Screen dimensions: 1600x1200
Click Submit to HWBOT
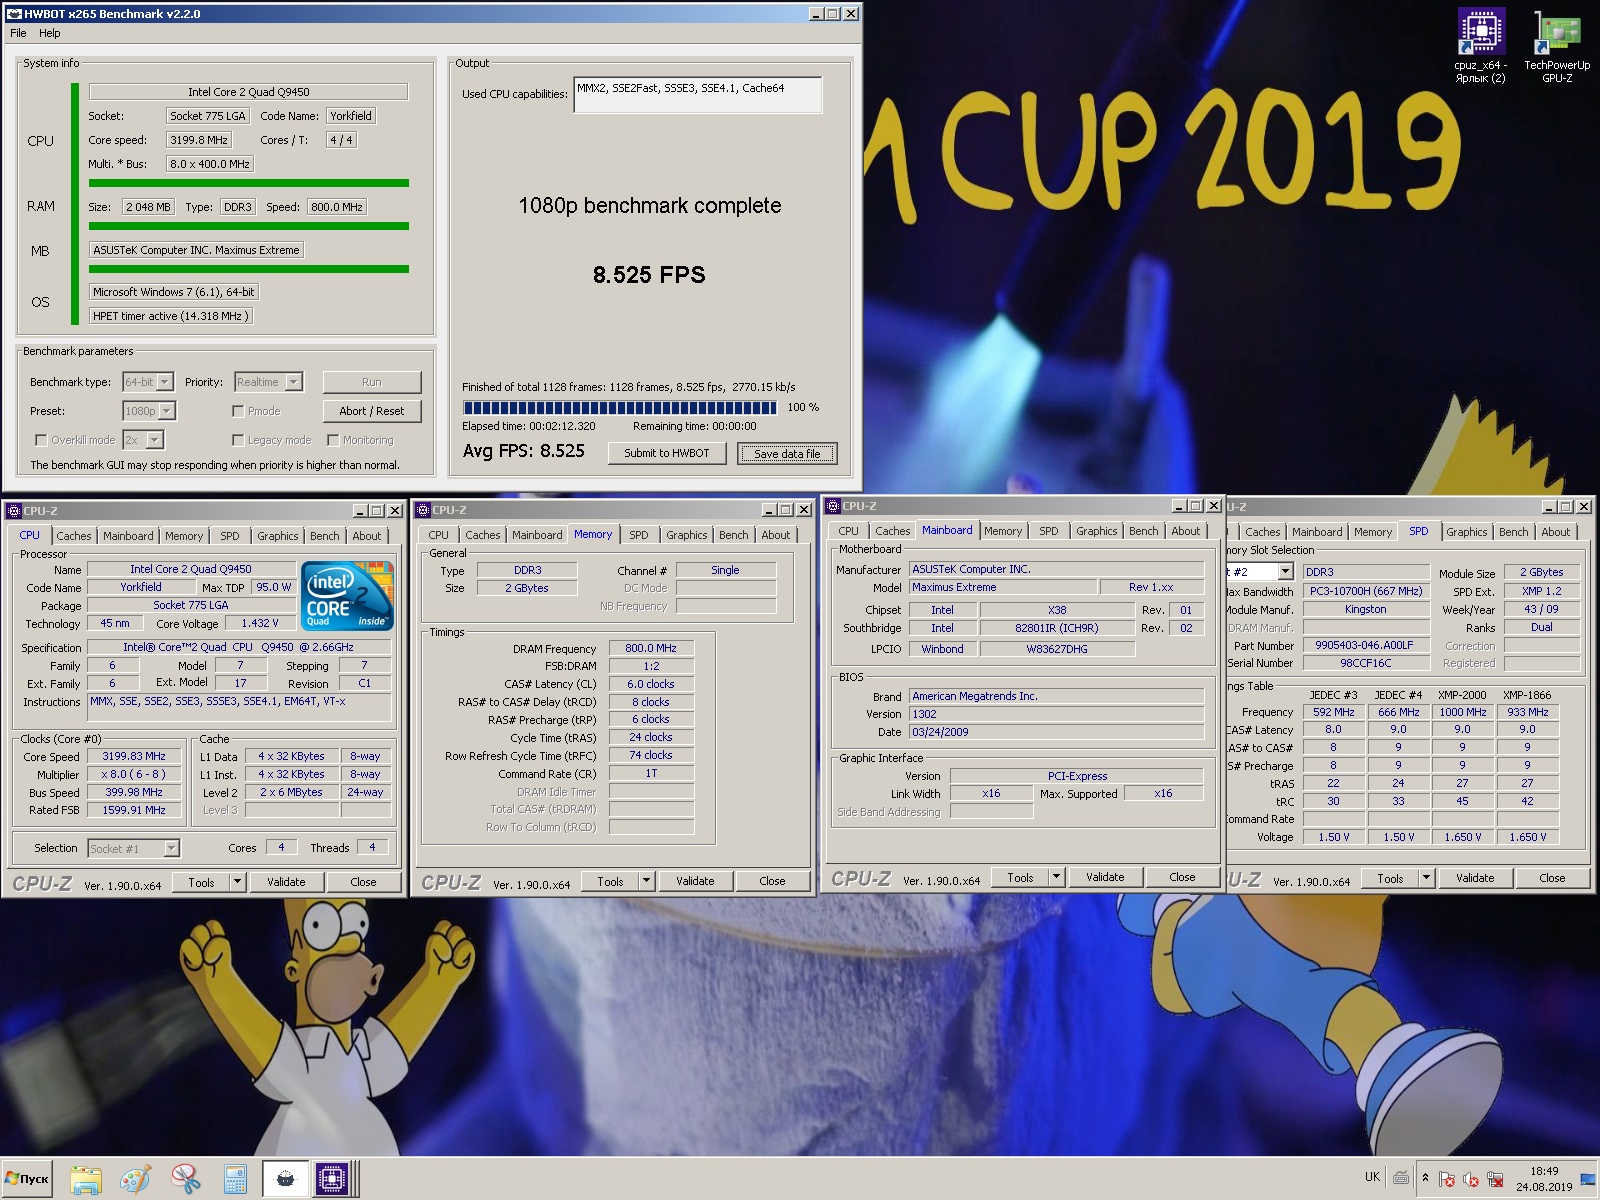pos(667,453)
